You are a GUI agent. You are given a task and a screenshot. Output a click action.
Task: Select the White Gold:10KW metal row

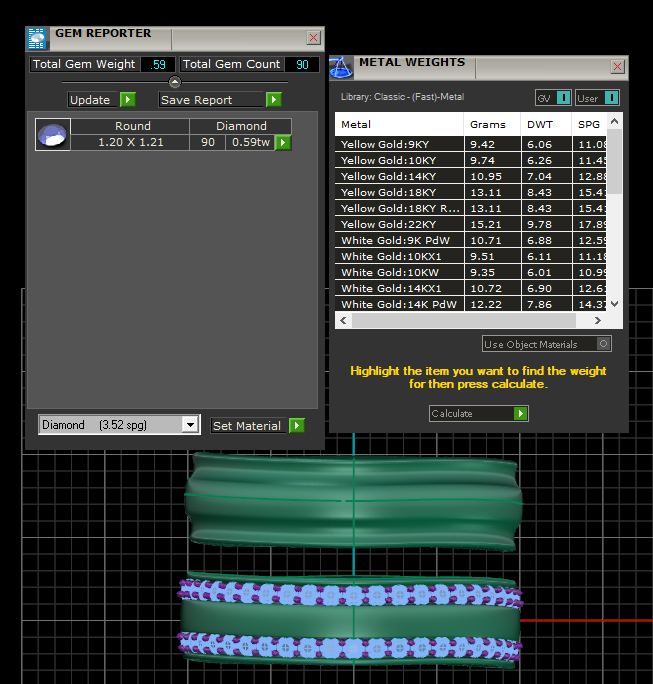coord(399,272)
